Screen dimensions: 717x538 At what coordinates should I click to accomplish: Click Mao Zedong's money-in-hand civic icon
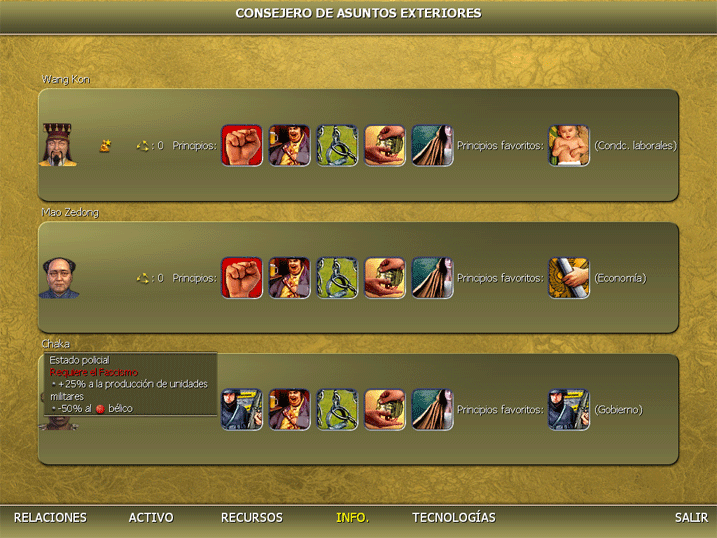point(385,278)
